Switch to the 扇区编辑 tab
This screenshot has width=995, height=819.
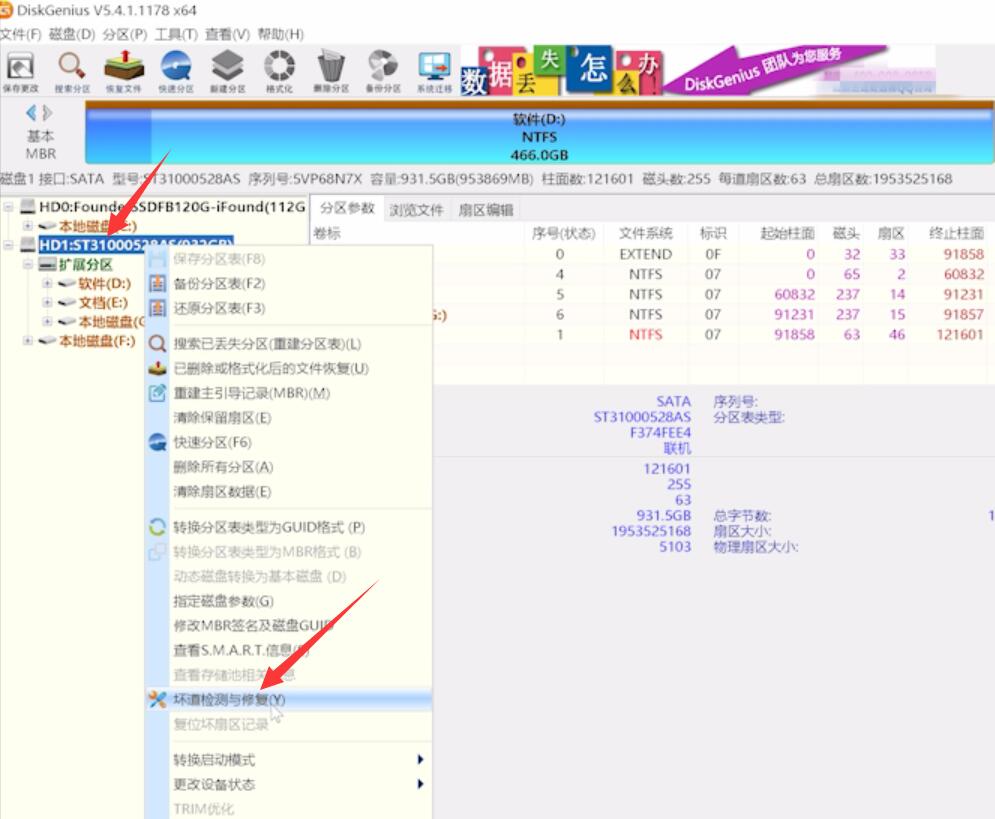pos(485,210)
